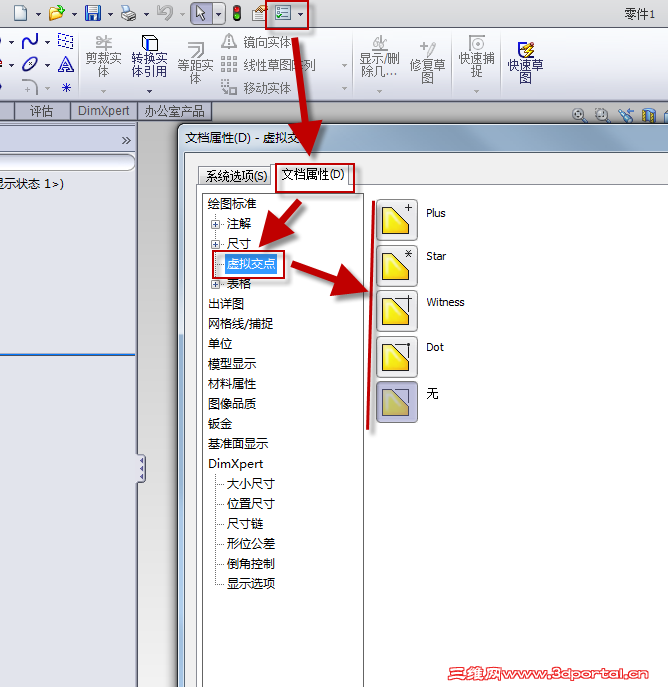Activate the Select cursor tool
The height and width of the screenshot is (687, 668).
(x=201, y=14)
